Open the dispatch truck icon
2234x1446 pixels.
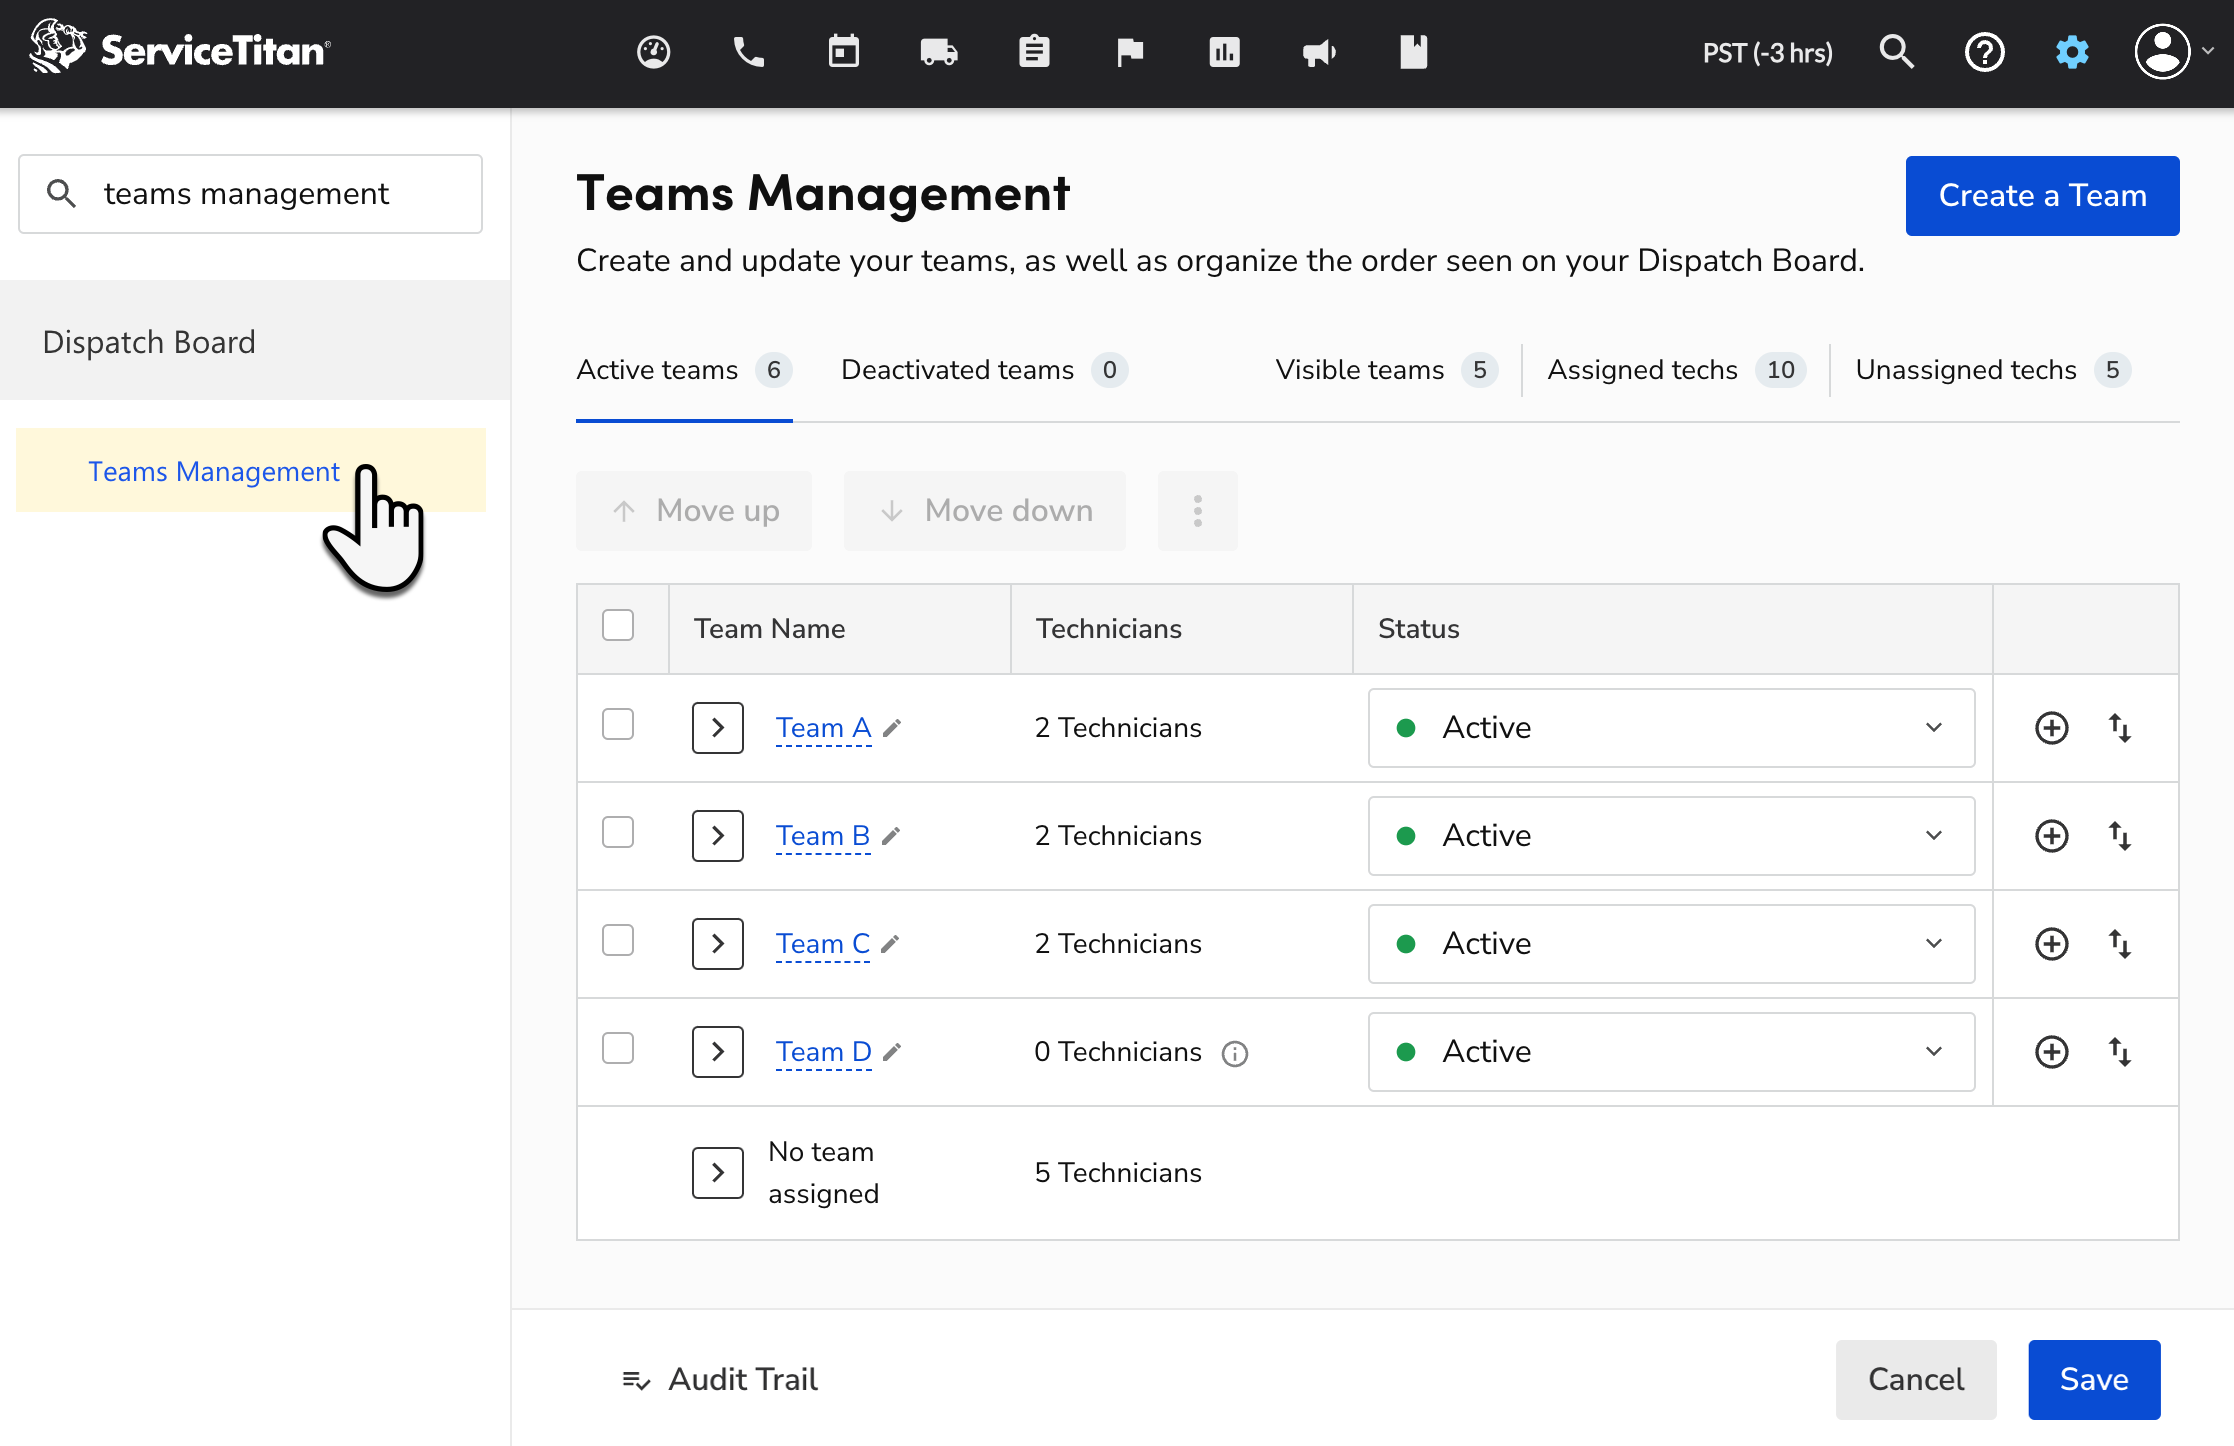tap(938, 52)
